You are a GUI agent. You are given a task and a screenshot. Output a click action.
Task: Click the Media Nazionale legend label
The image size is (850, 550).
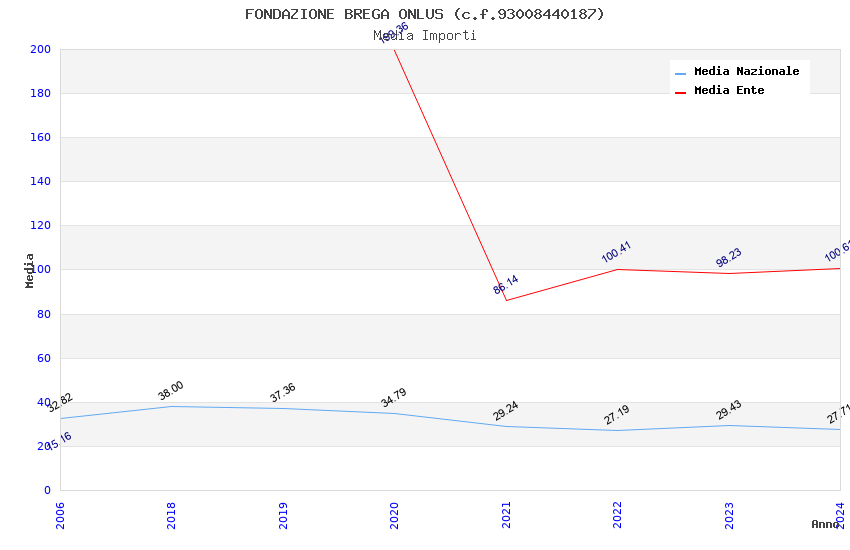click(x=746, y=71)
